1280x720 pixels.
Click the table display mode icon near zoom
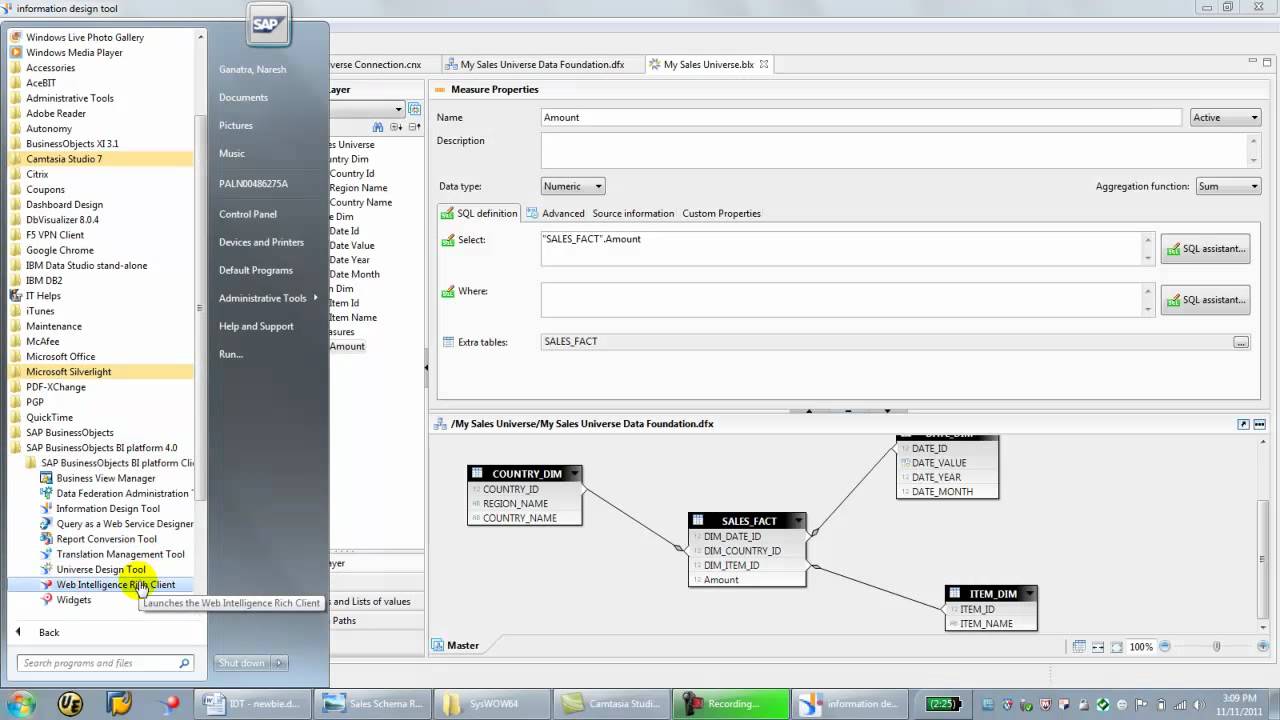point(1080,647)
